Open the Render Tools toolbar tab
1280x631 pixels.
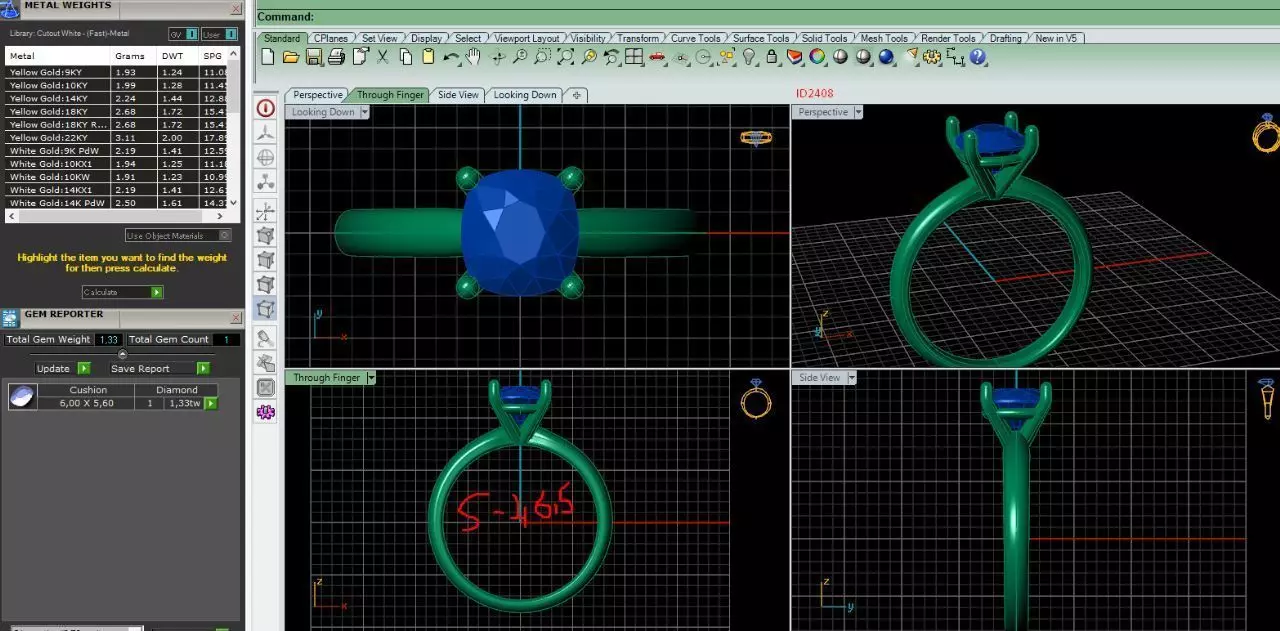948,38
